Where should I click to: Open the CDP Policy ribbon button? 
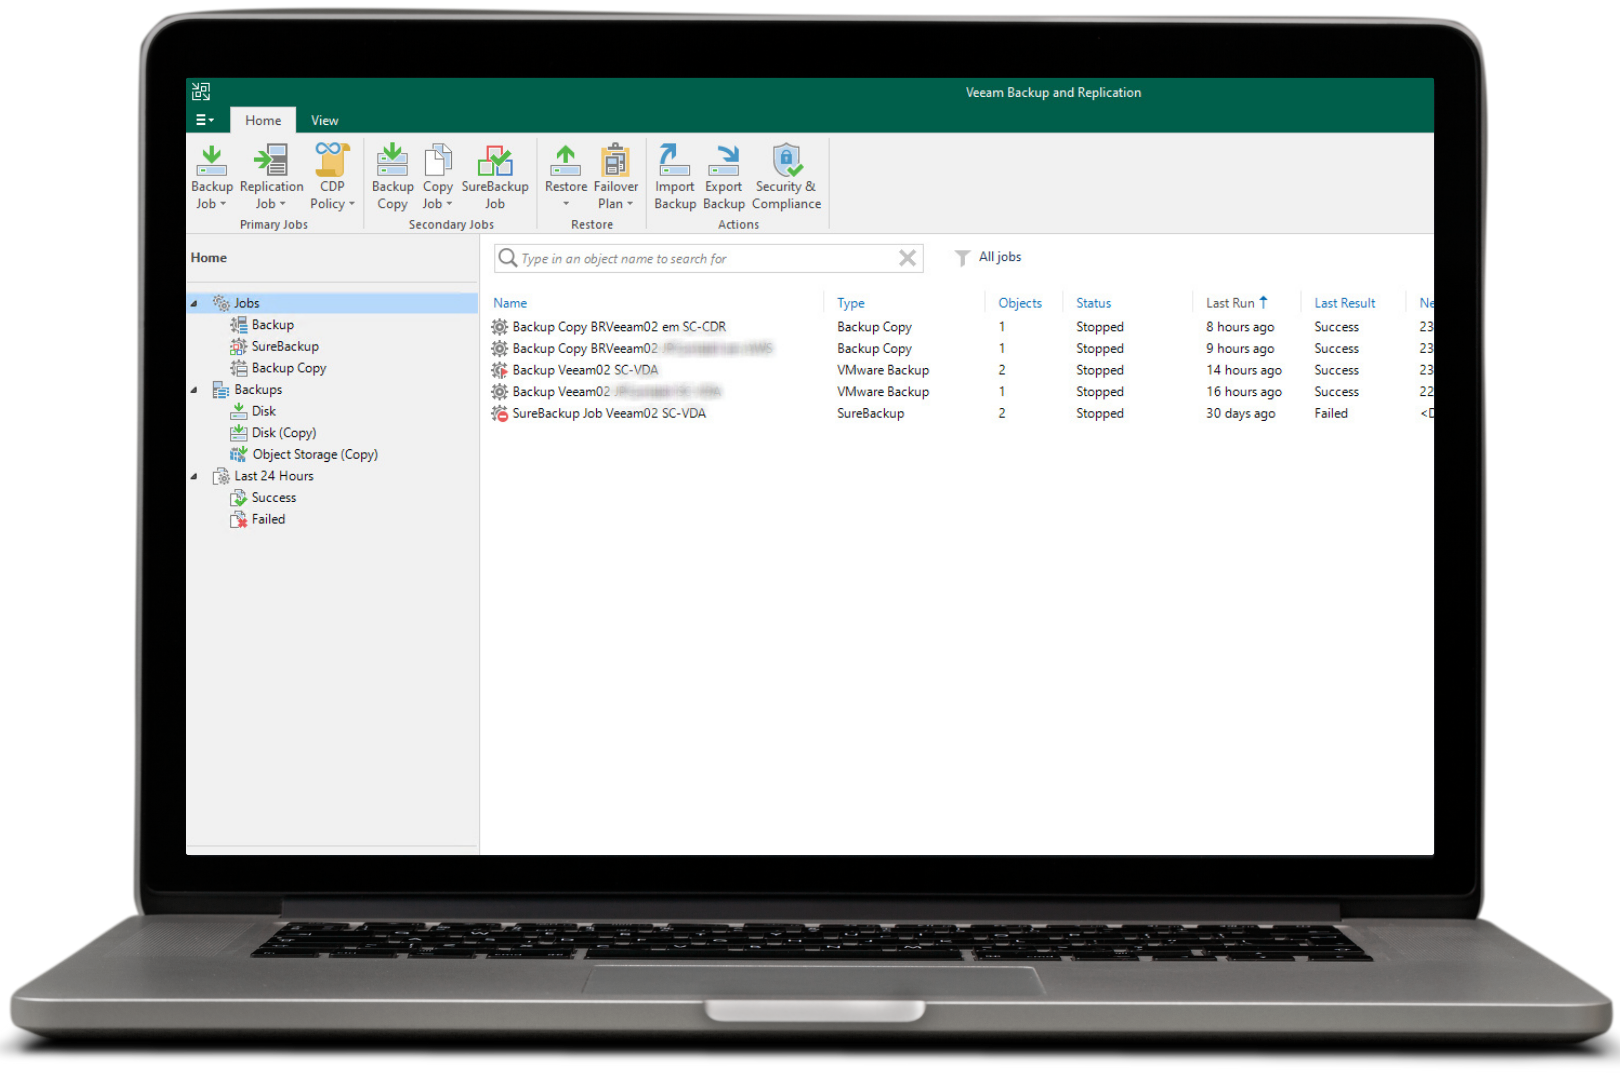tap(332, 177)
